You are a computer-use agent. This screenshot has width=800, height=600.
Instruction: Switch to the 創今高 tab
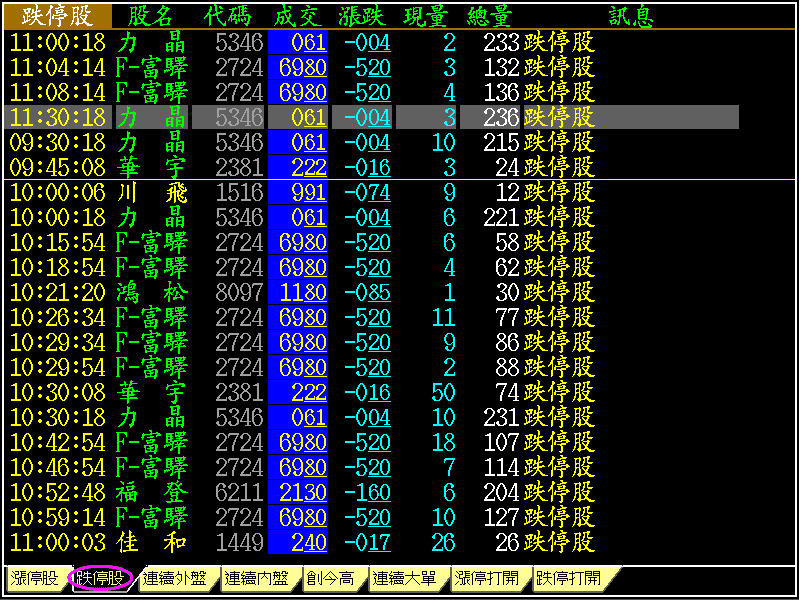tap(330, 578)
